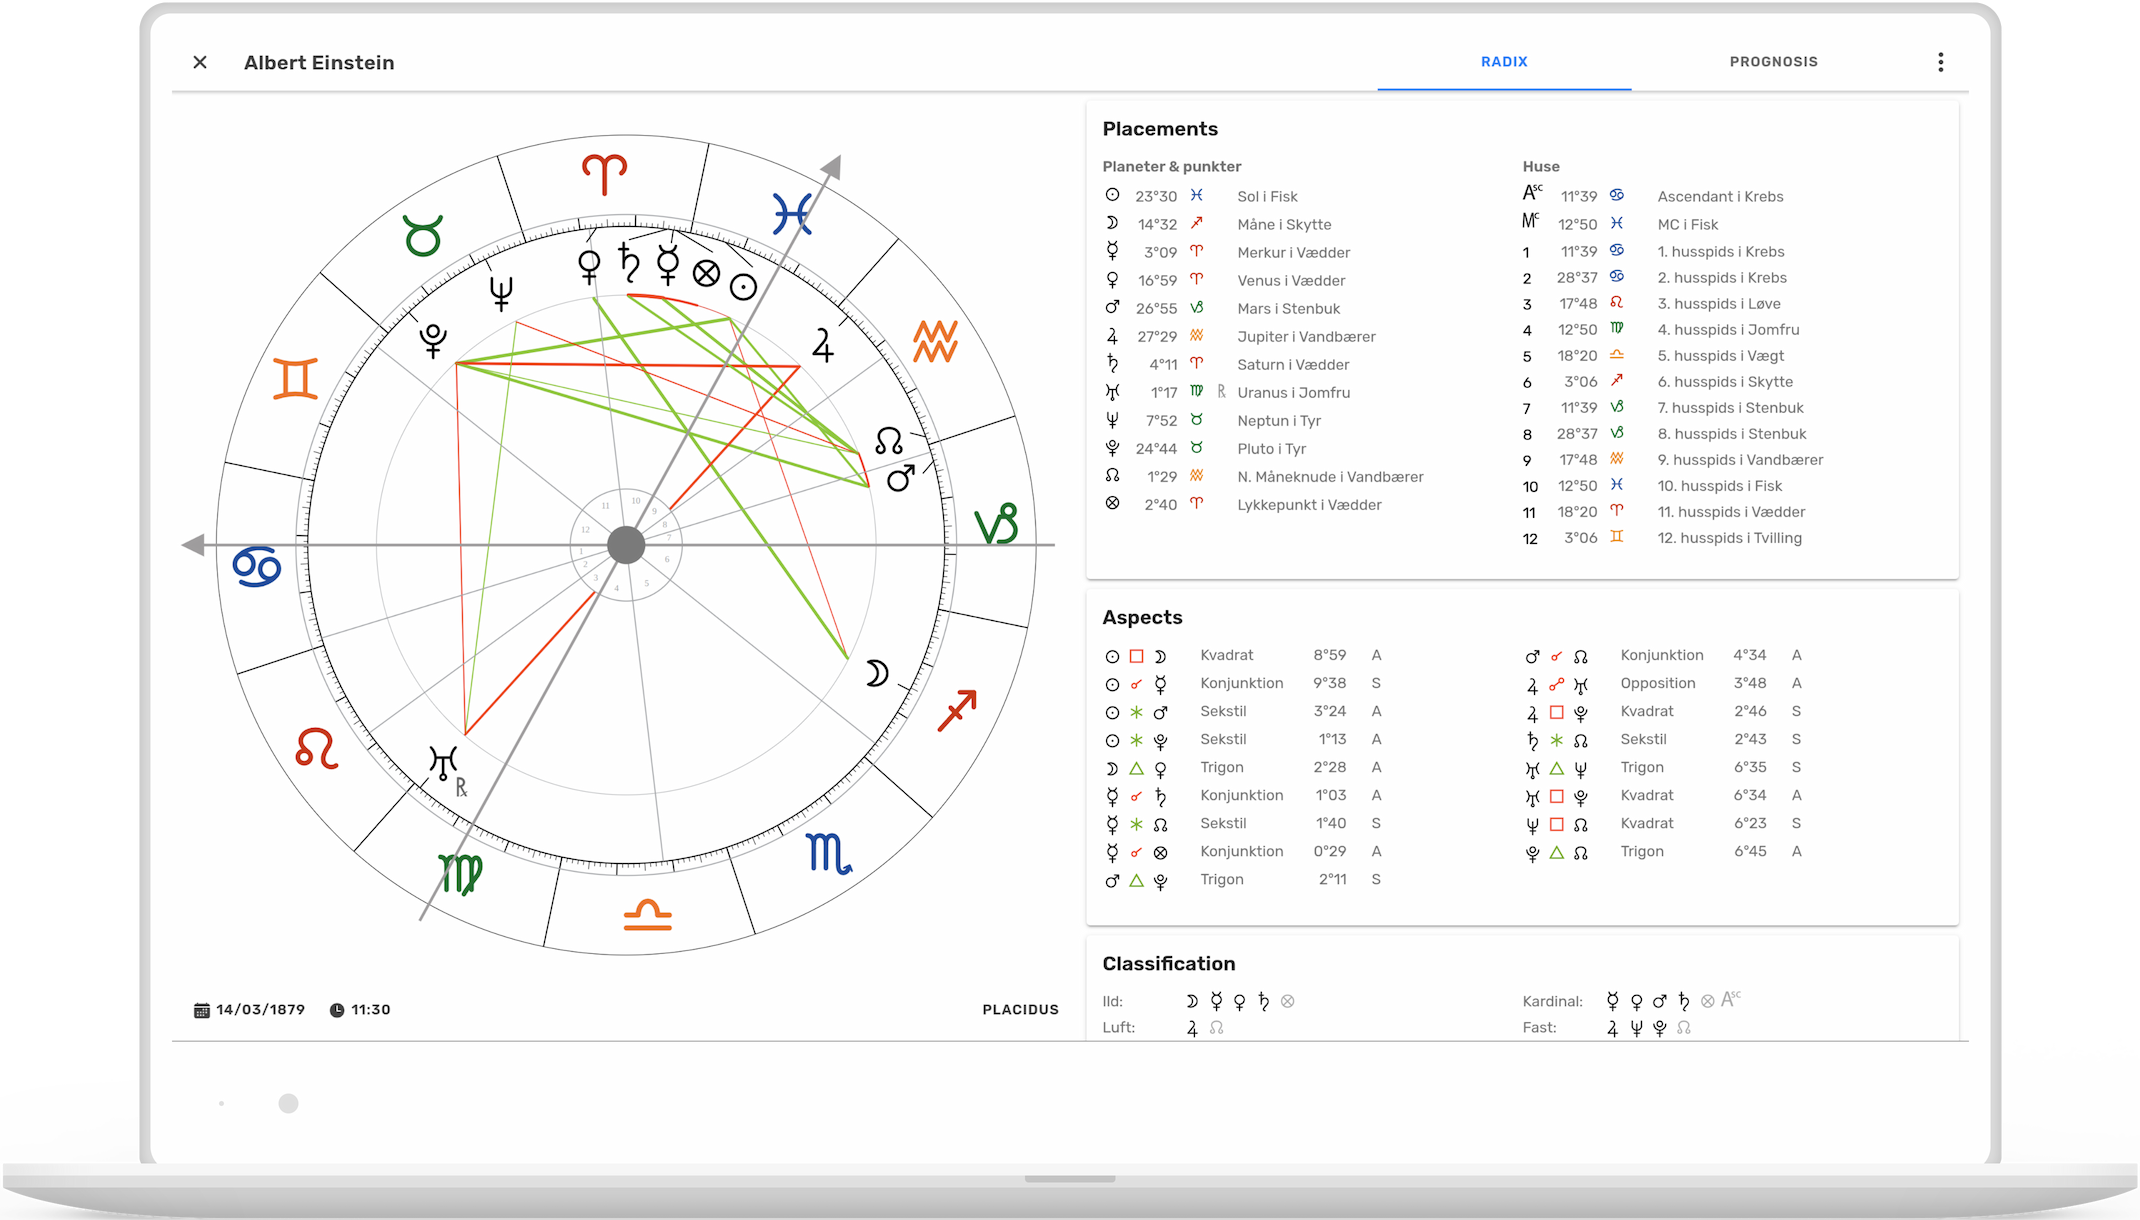This screenshot has height=1220, width=2140.
Task: Click the birth time 11:30
Action: pyautogui.click(x=370, y=1010)
